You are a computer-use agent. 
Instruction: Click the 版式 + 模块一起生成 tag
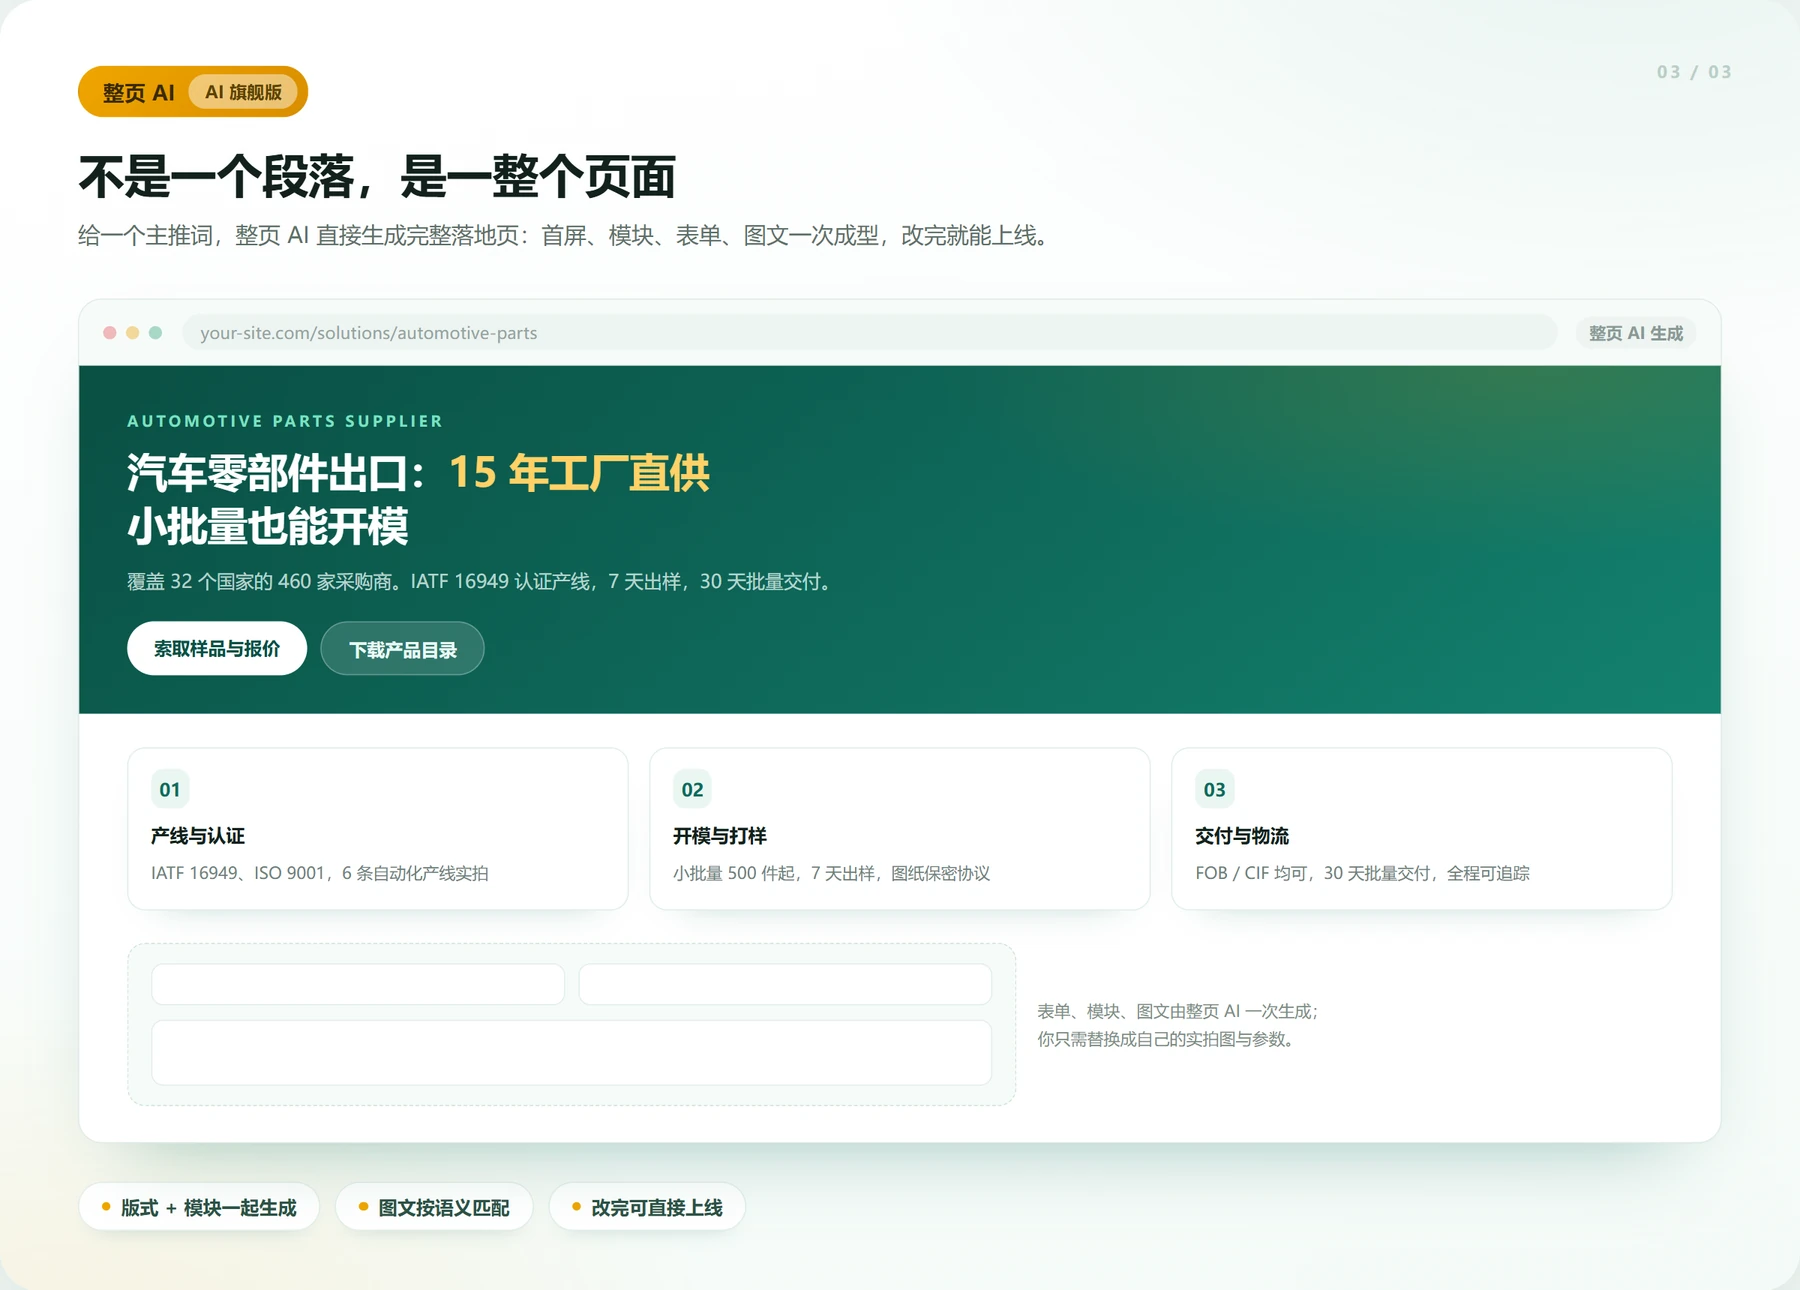pyautogui.click(x=199, y=1207)
